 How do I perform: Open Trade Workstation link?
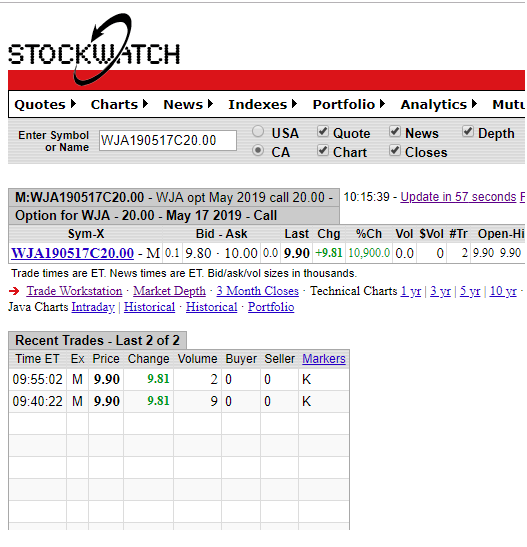tap(75, 291)
